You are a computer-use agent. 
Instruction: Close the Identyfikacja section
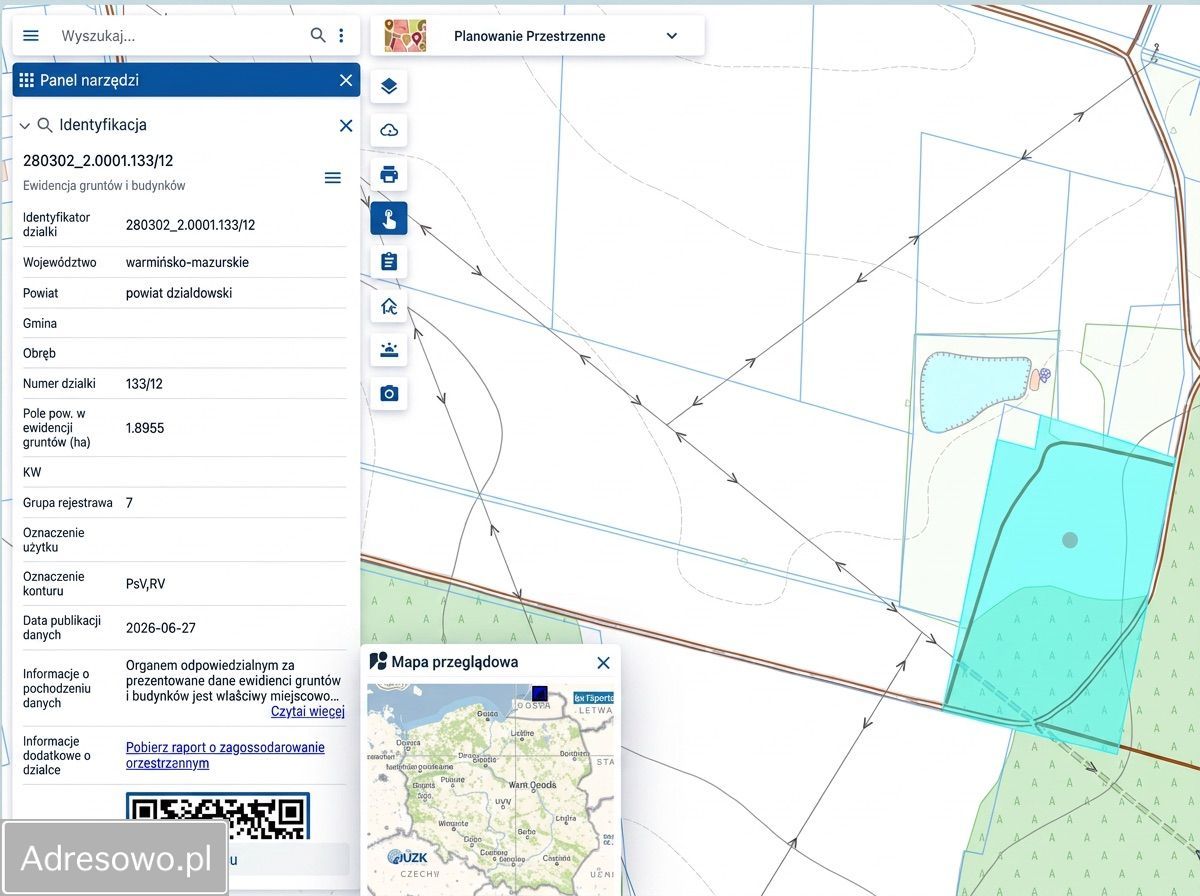[346, 125]
